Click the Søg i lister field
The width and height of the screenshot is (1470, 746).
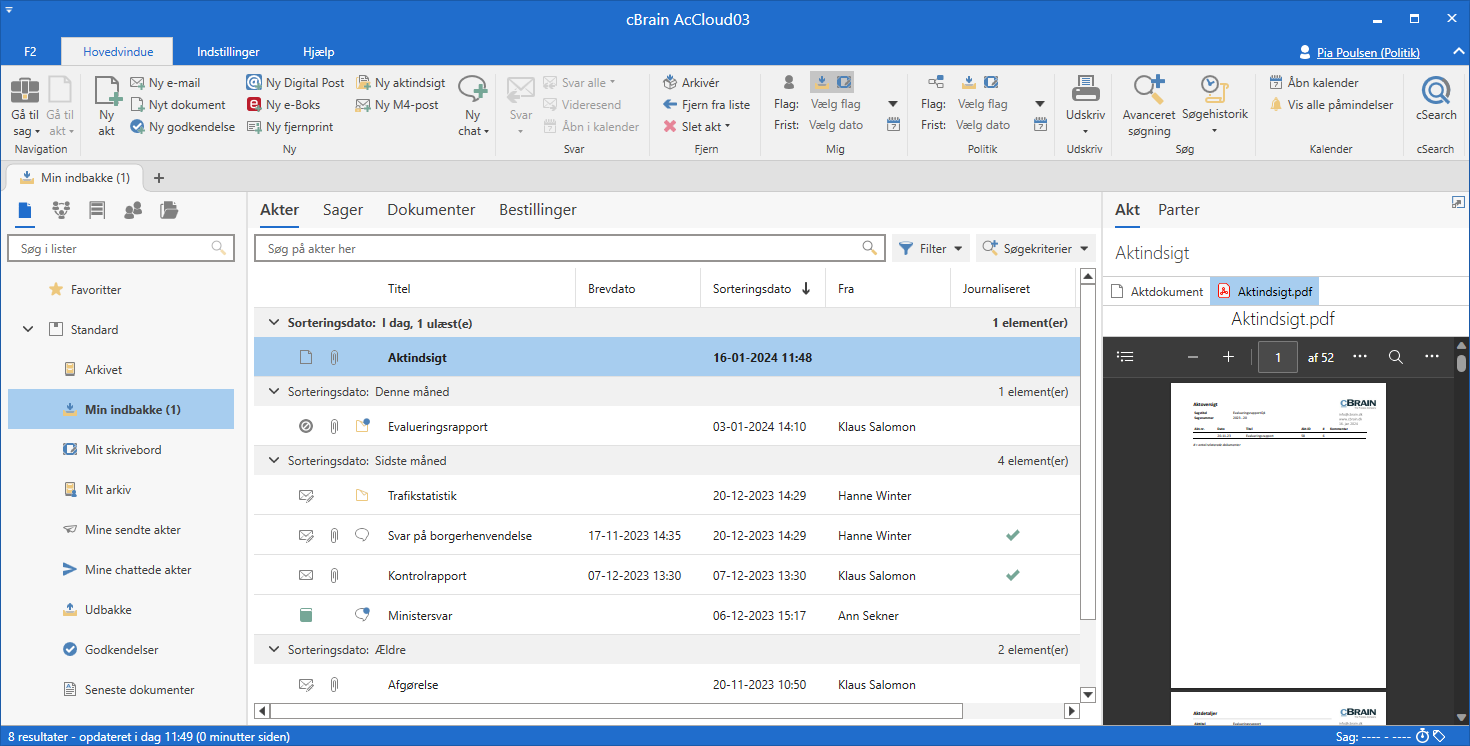(x=120, y=248)
